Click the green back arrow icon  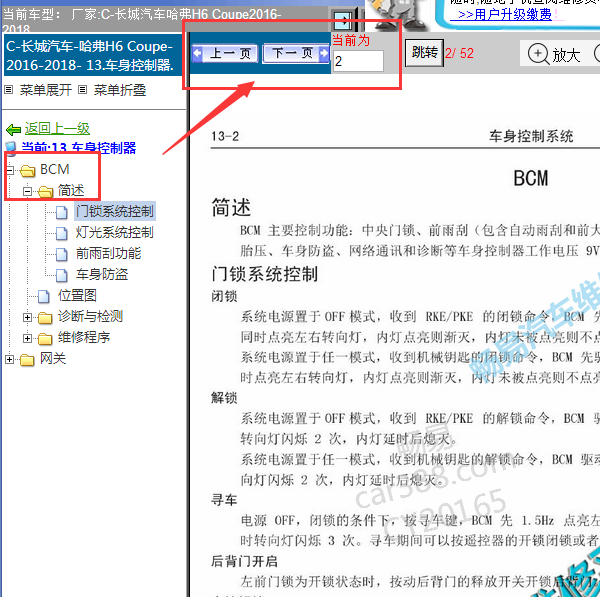coord(13,129)
